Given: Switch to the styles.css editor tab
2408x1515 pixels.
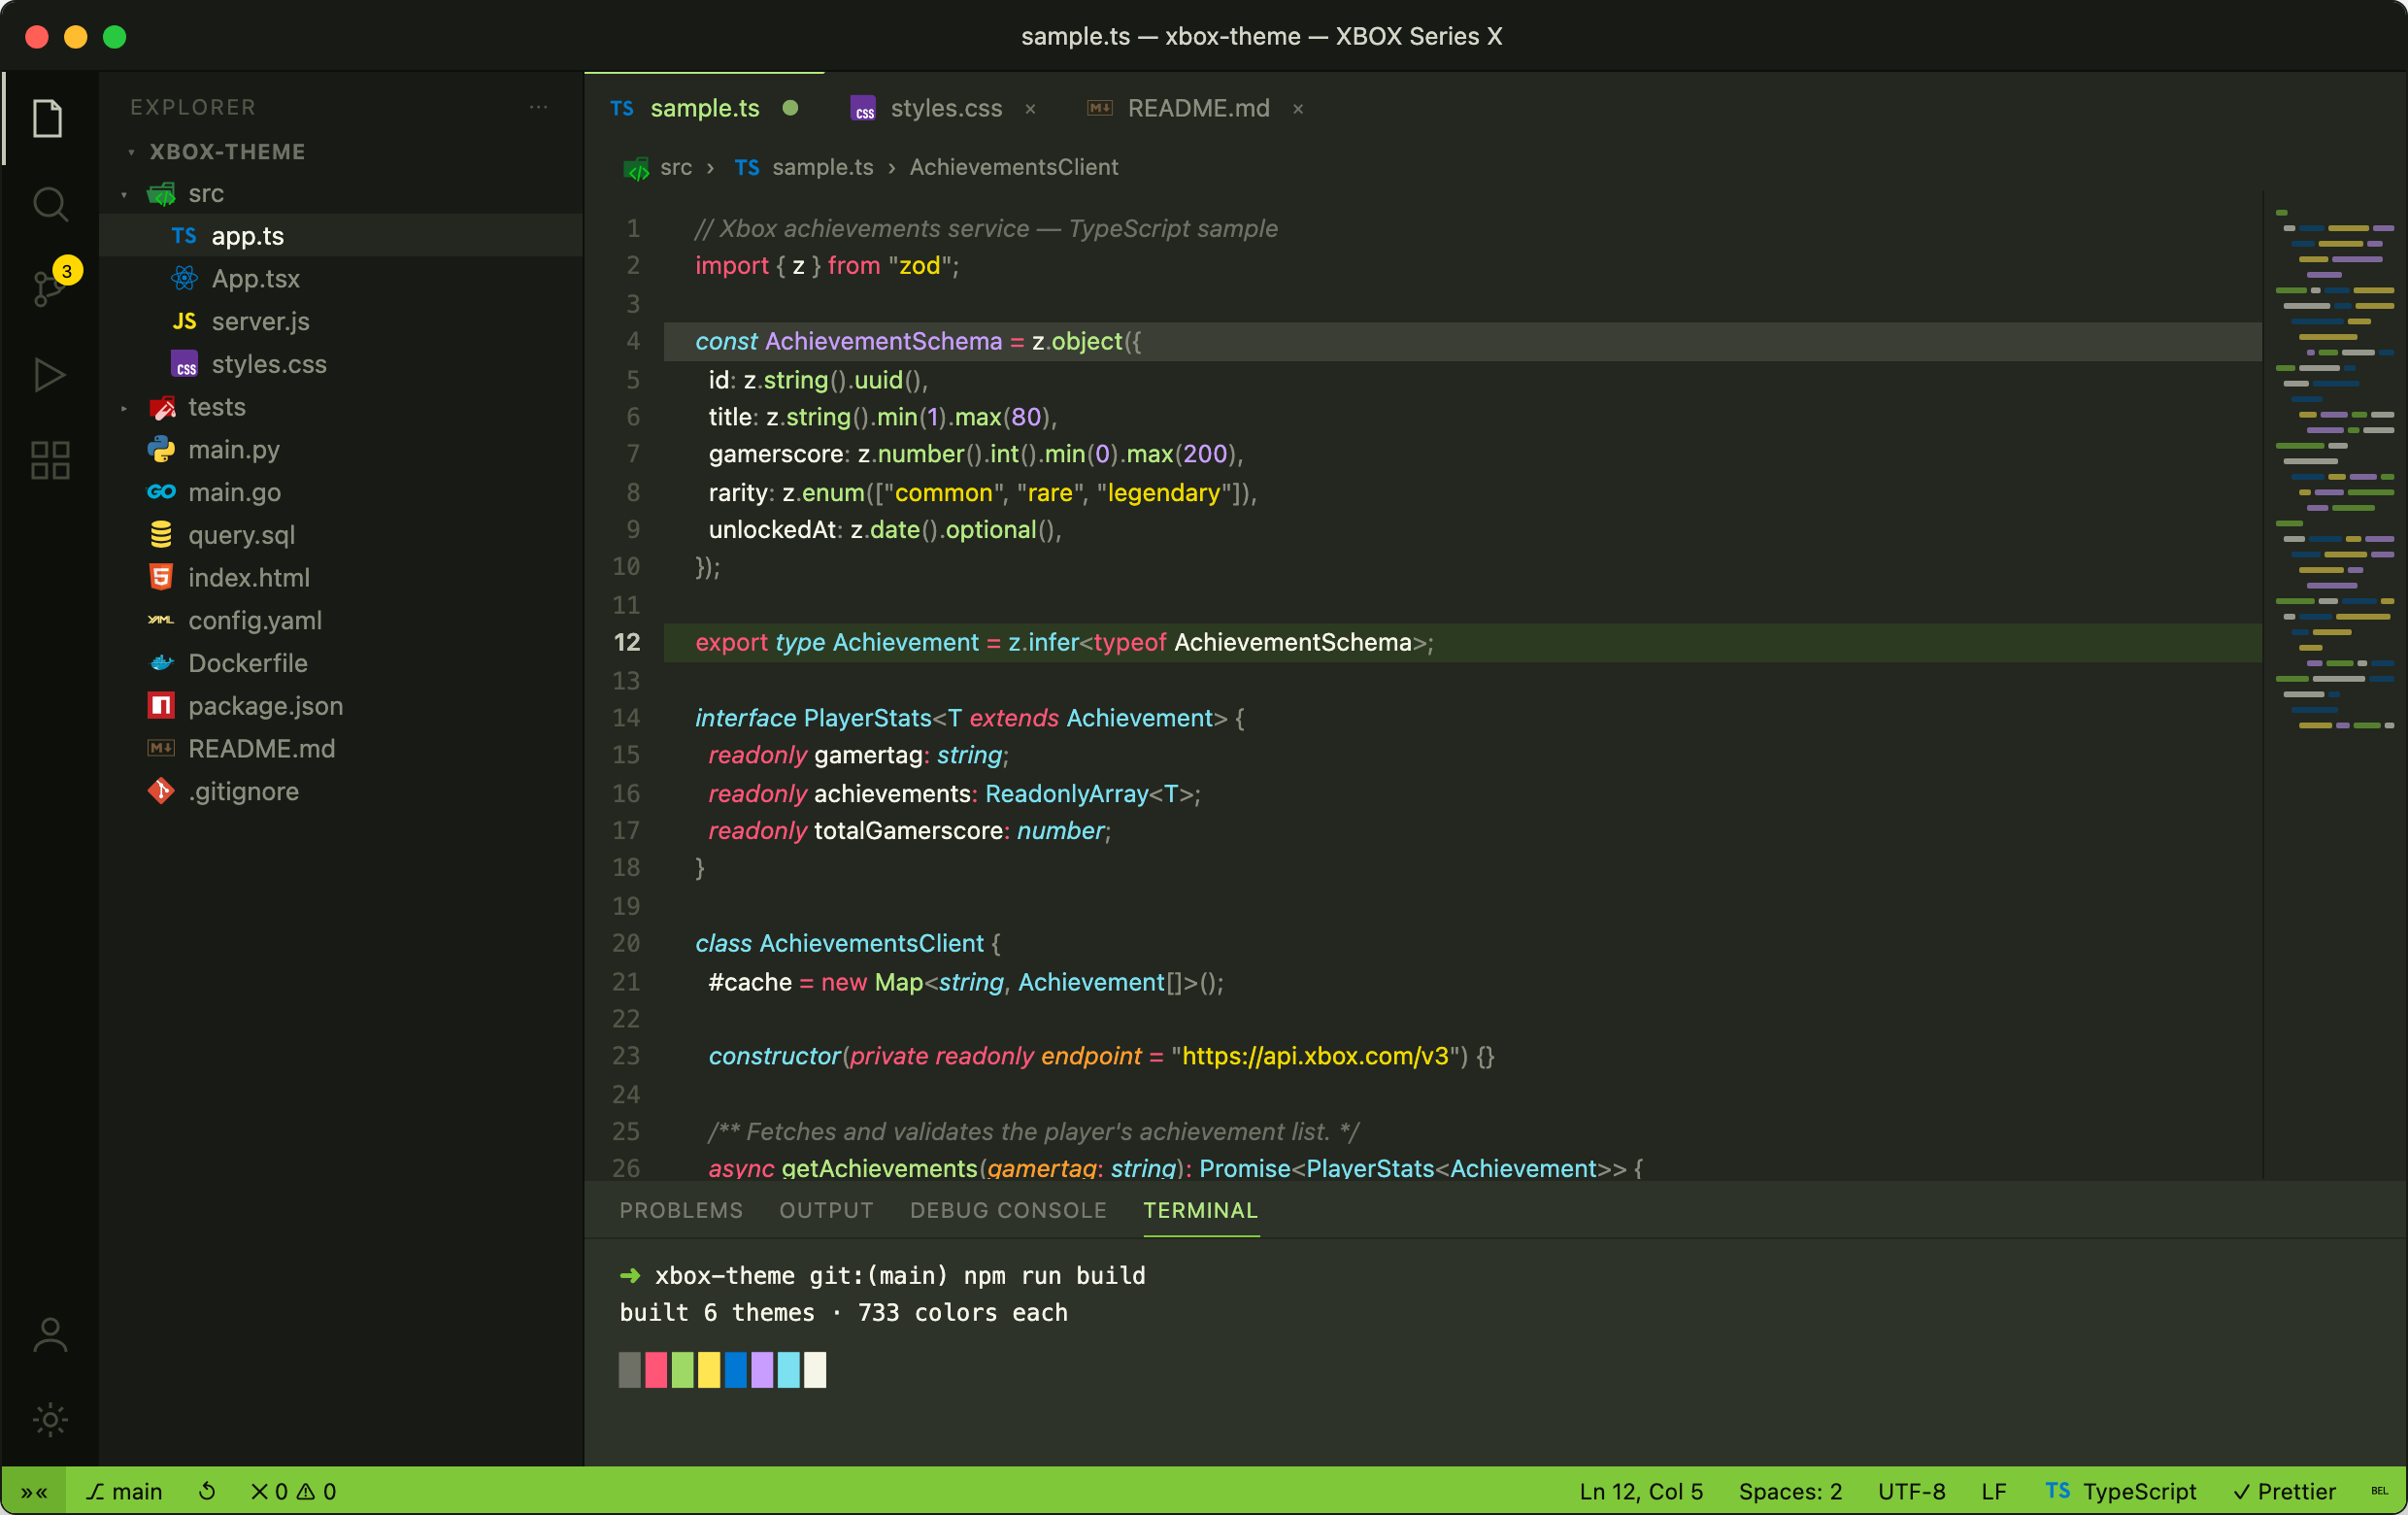Looking at the screenshot, I should [x=943, y=108].
